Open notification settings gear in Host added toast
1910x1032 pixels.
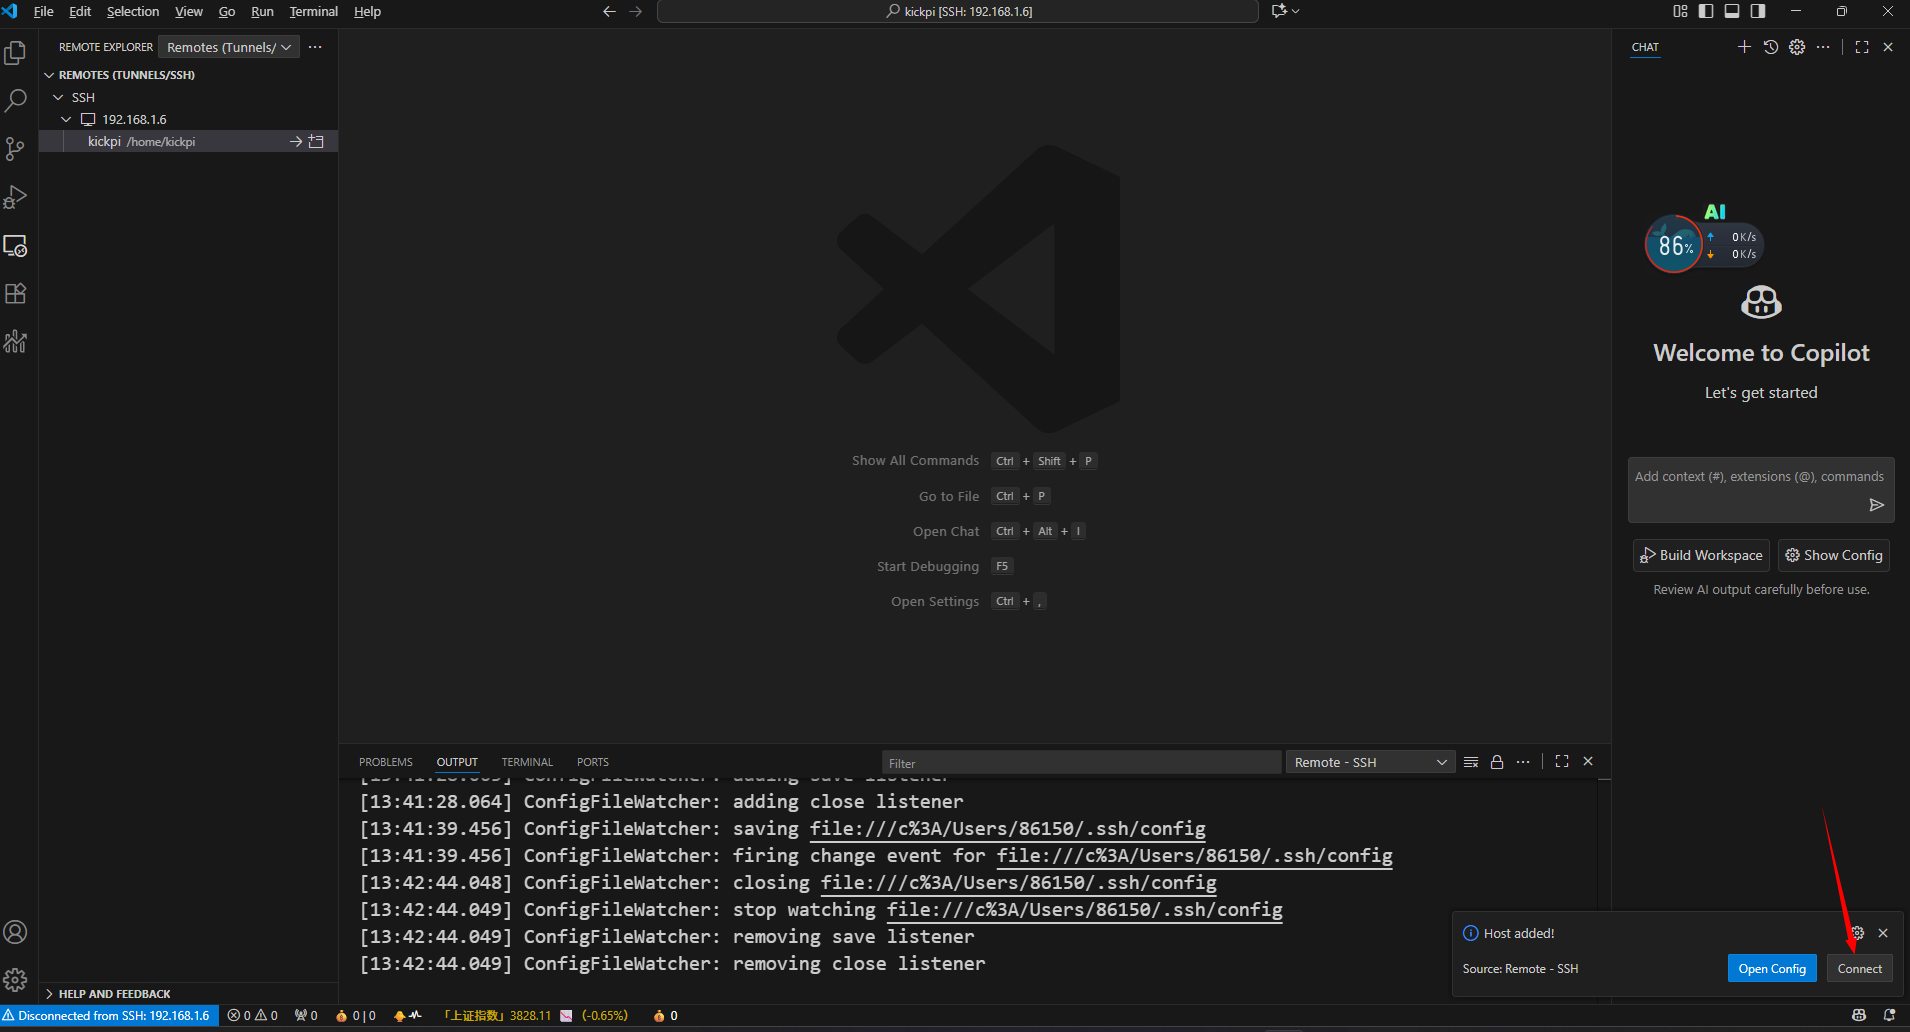[1857, 933]
